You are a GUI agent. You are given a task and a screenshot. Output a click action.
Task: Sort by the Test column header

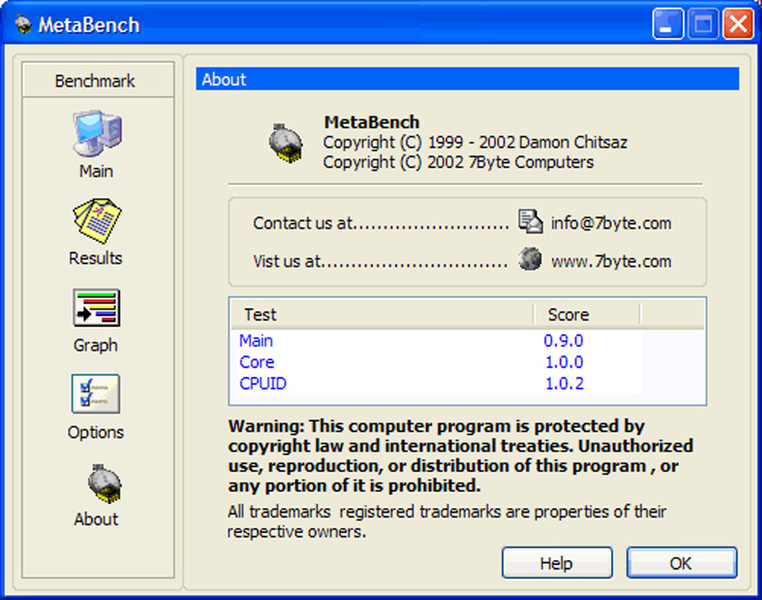[382, 314]
